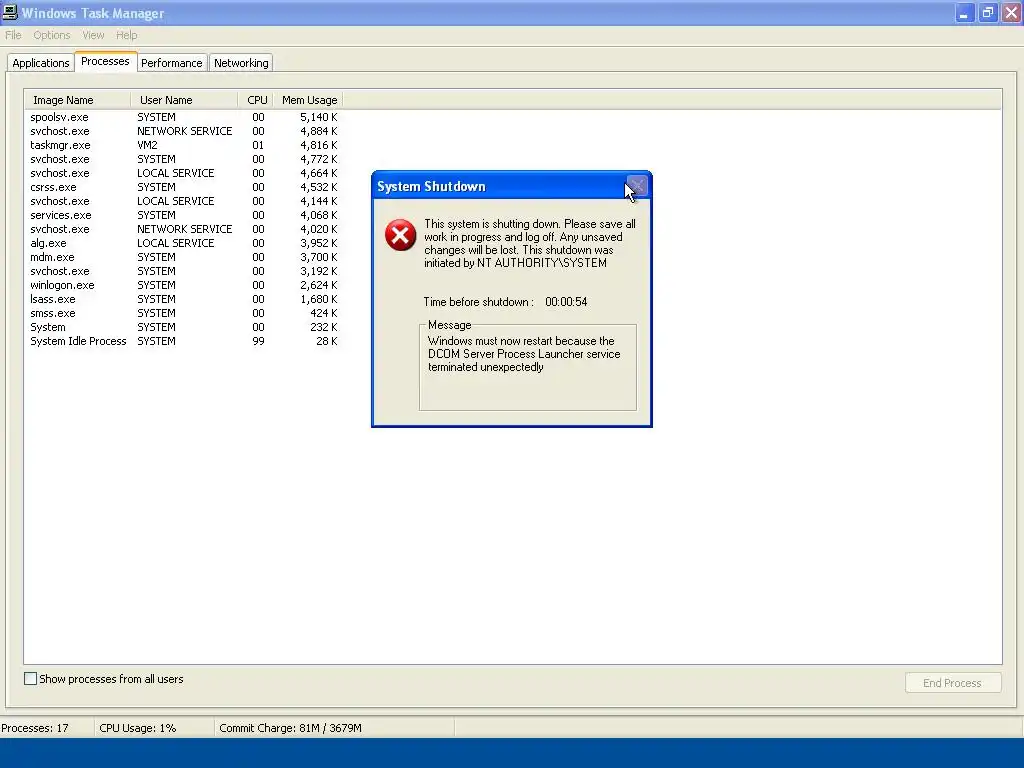Open the File menu
Viewport: 1024px width, 768px height.
(x=13, y=35)
